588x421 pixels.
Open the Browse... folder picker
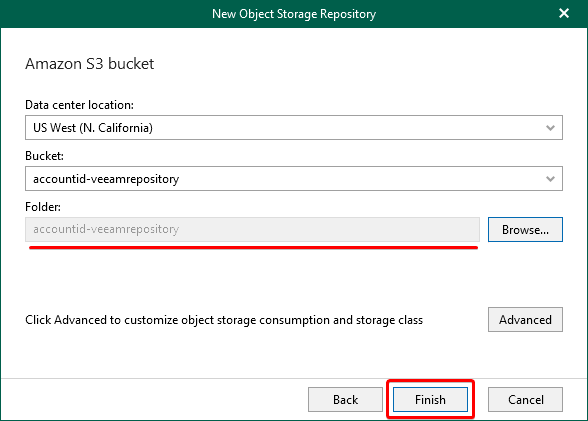click(x=525, y=229)
